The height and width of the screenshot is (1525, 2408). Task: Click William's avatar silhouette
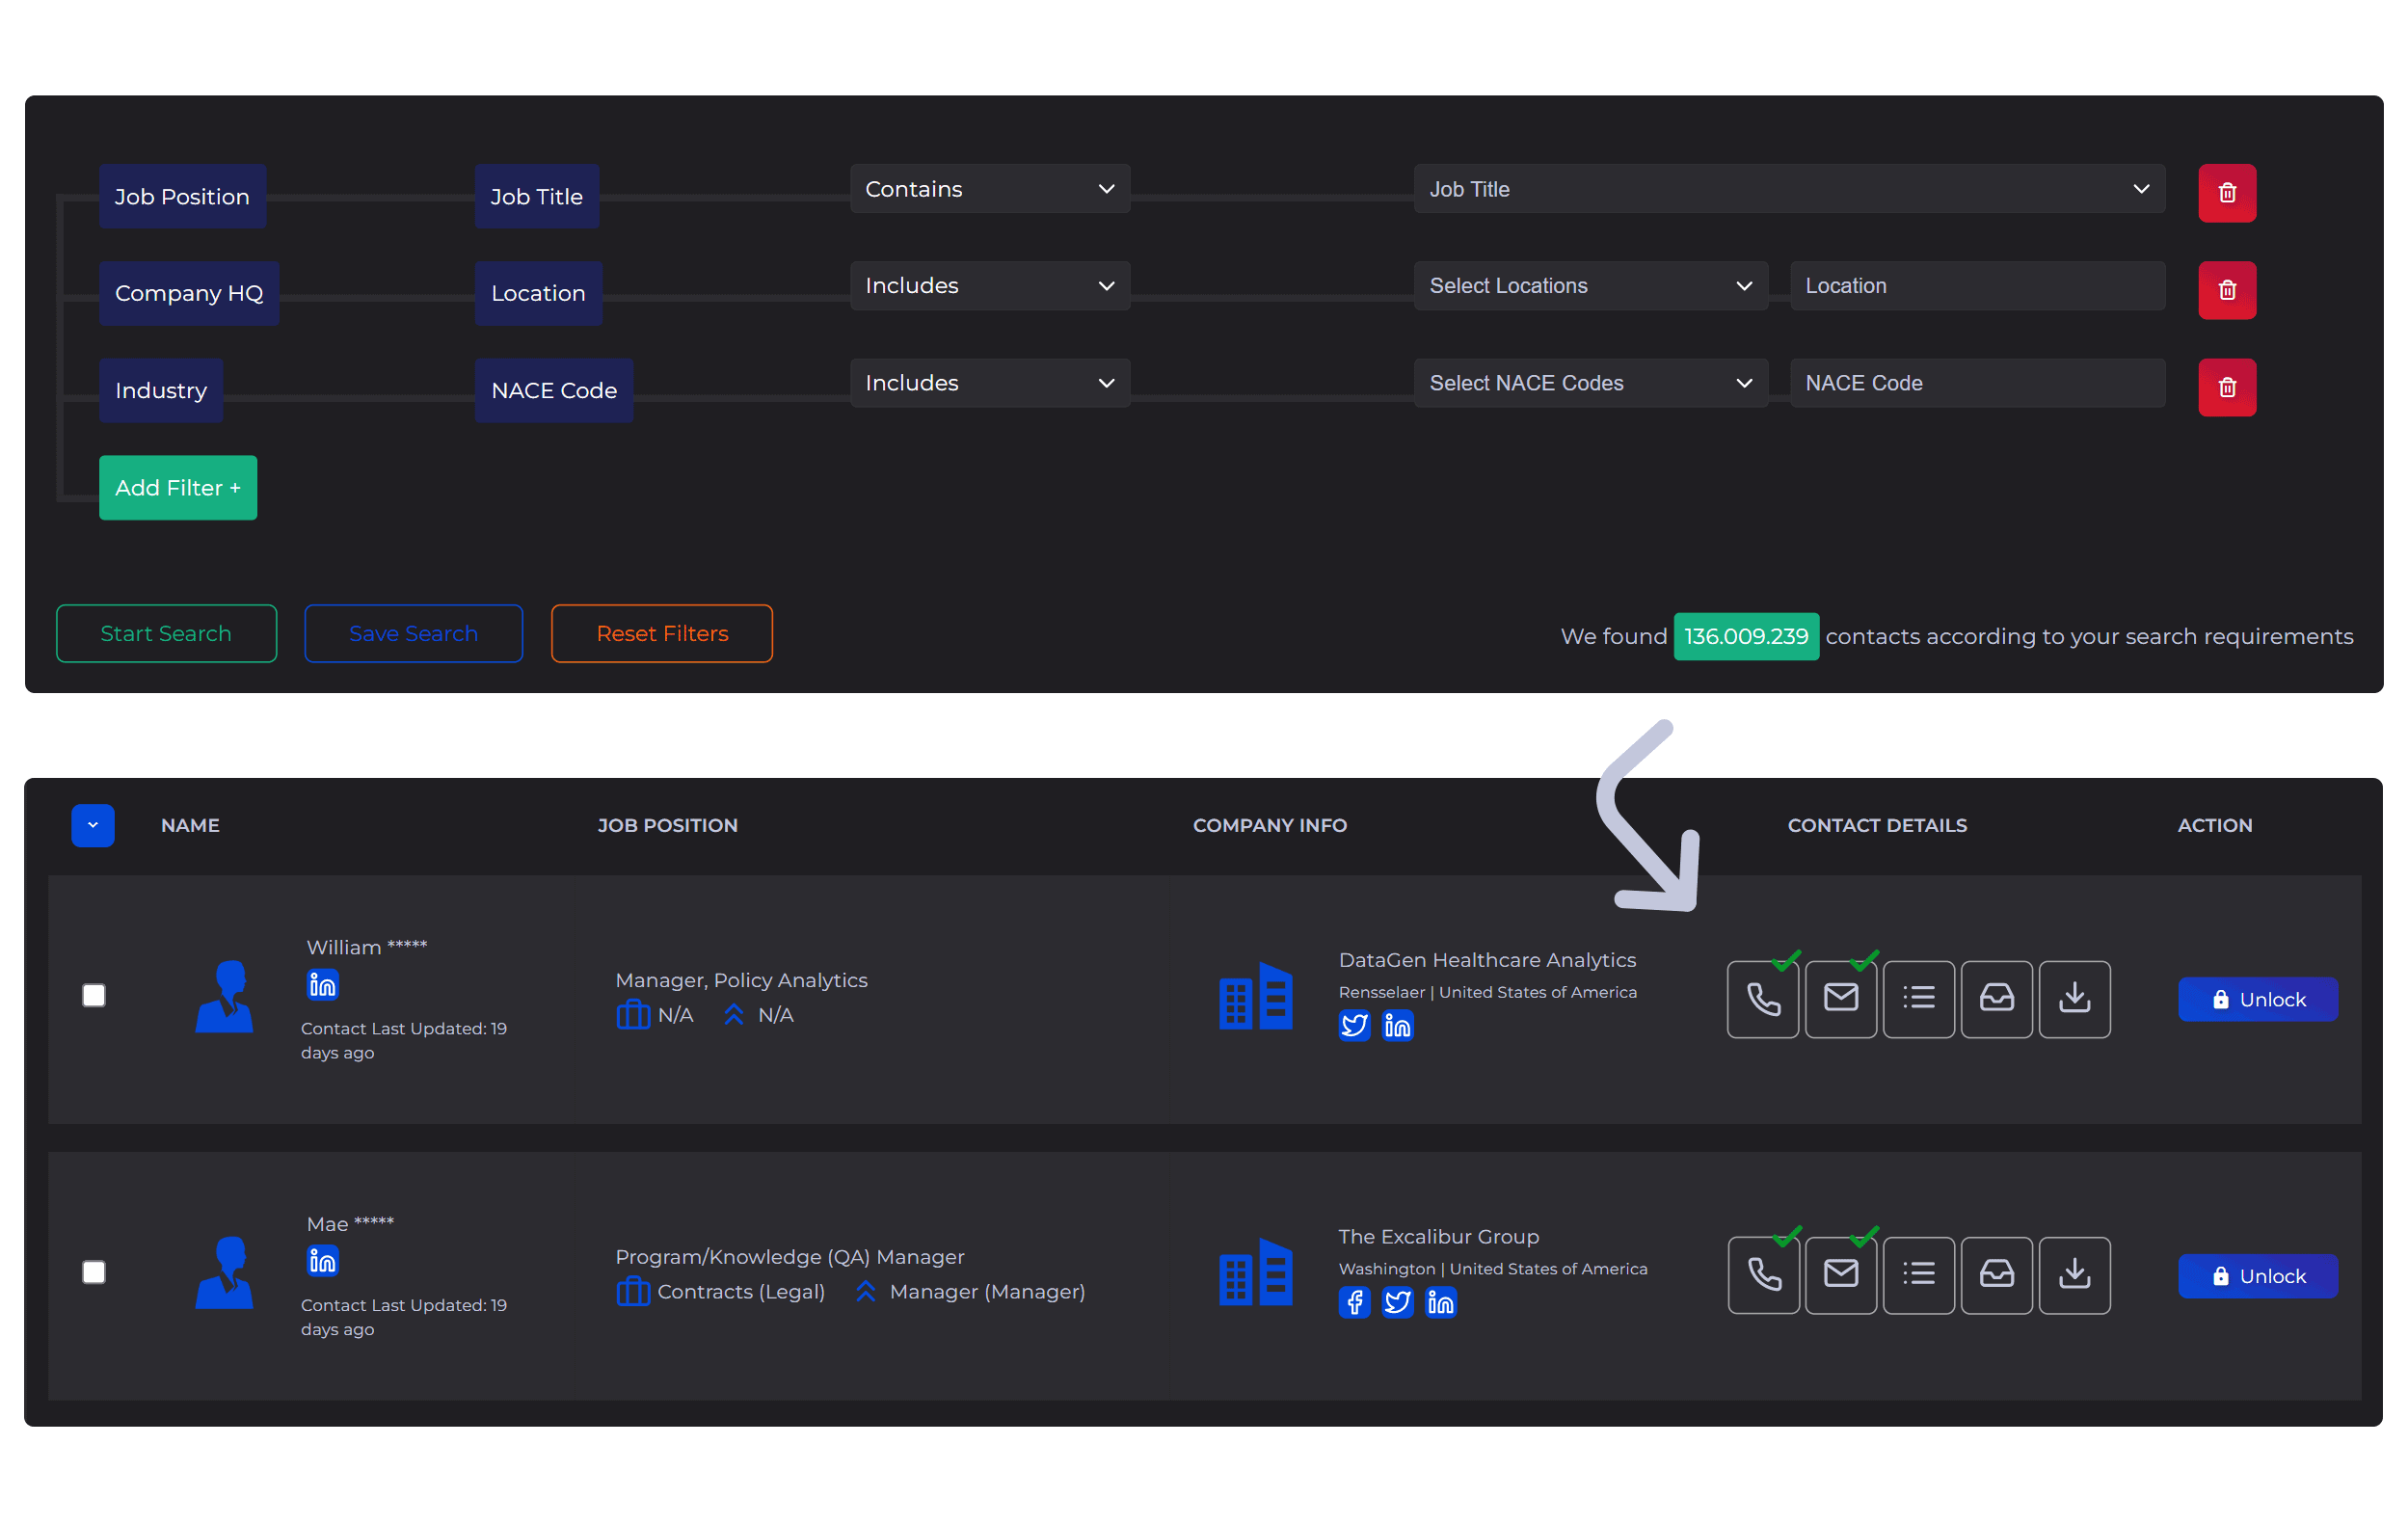[224, 996]
